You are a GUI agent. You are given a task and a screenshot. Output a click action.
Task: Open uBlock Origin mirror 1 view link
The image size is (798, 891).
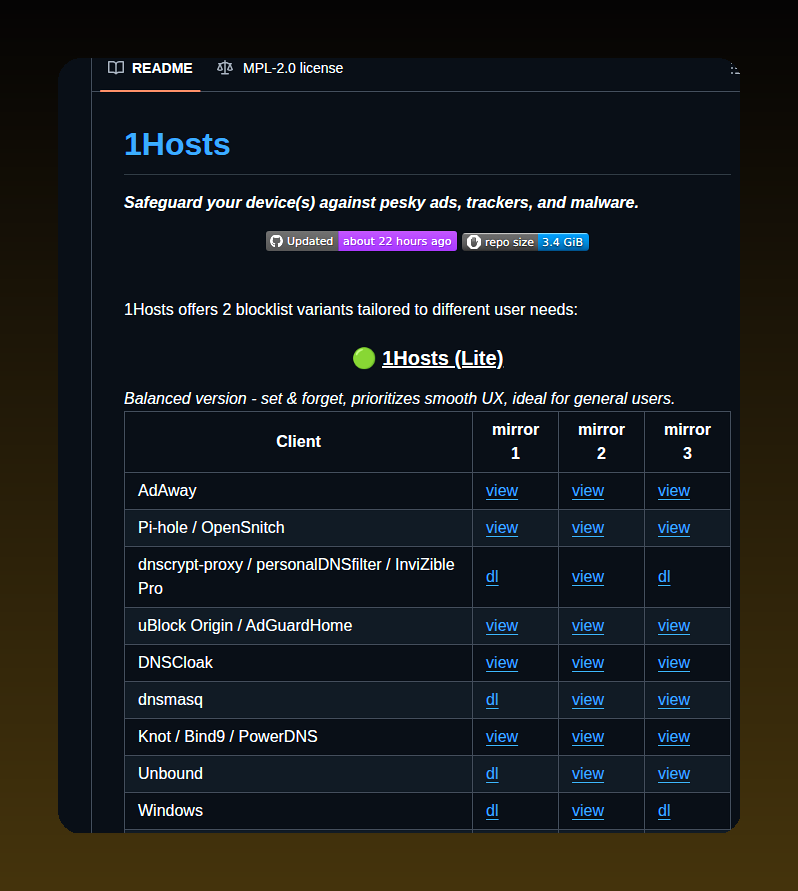point(502,626)
